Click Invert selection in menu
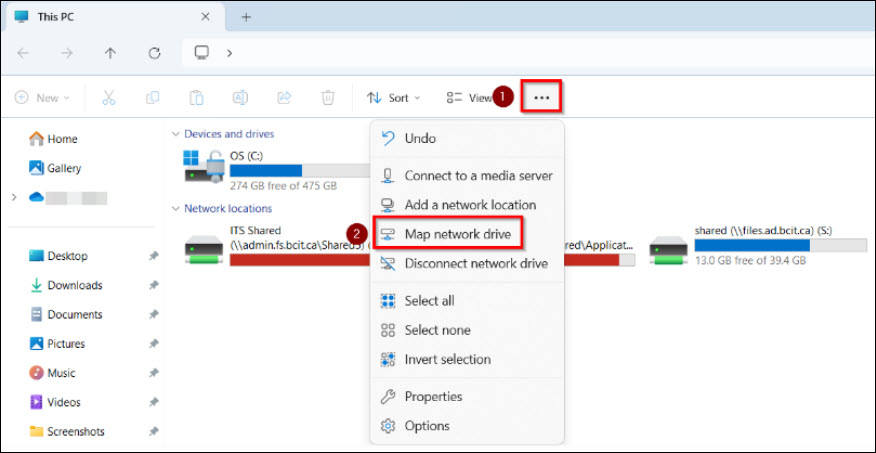876x453 pixels. 466,359
